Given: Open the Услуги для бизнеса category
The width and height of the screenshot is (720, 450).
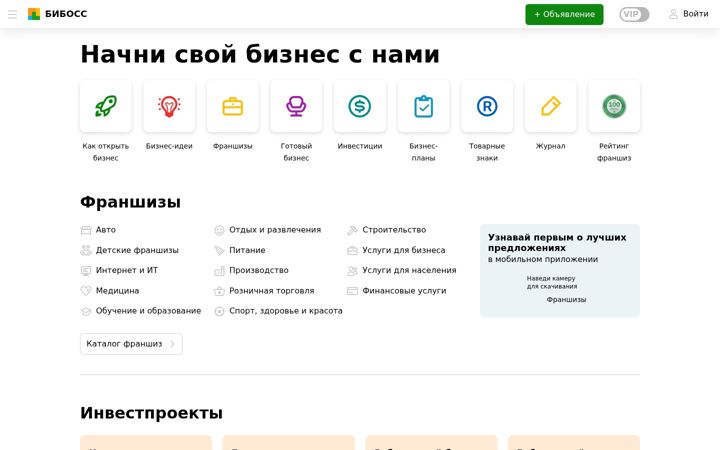Looking at the screenshot, I should [x=404, y=250].
